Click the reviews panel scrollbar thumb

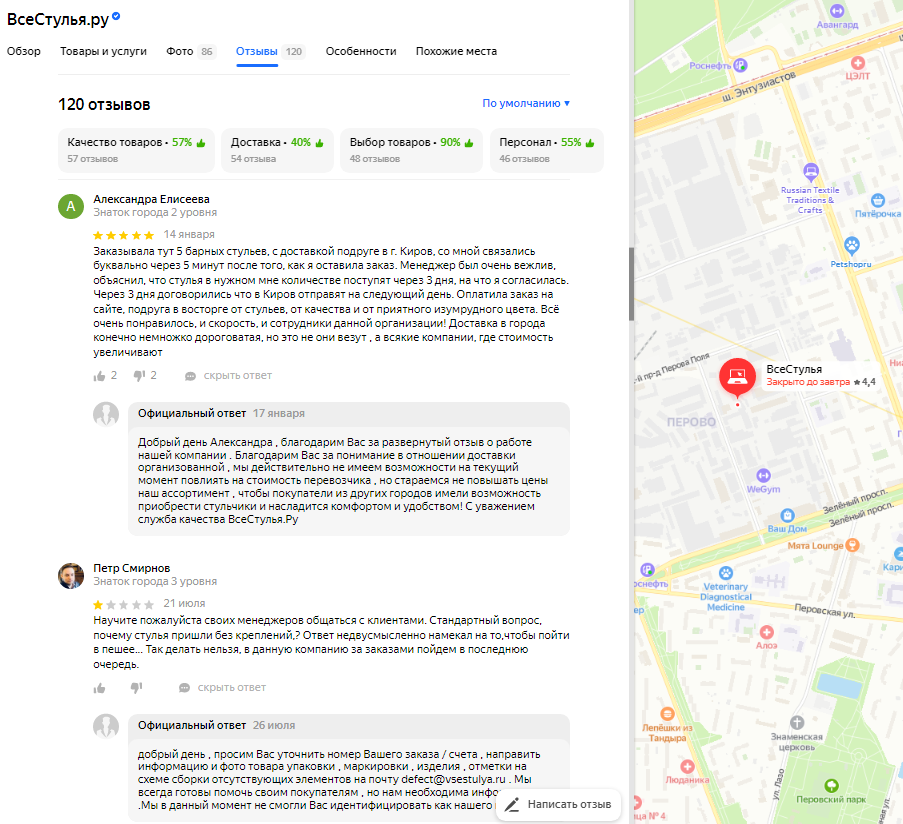pos(631,284)
